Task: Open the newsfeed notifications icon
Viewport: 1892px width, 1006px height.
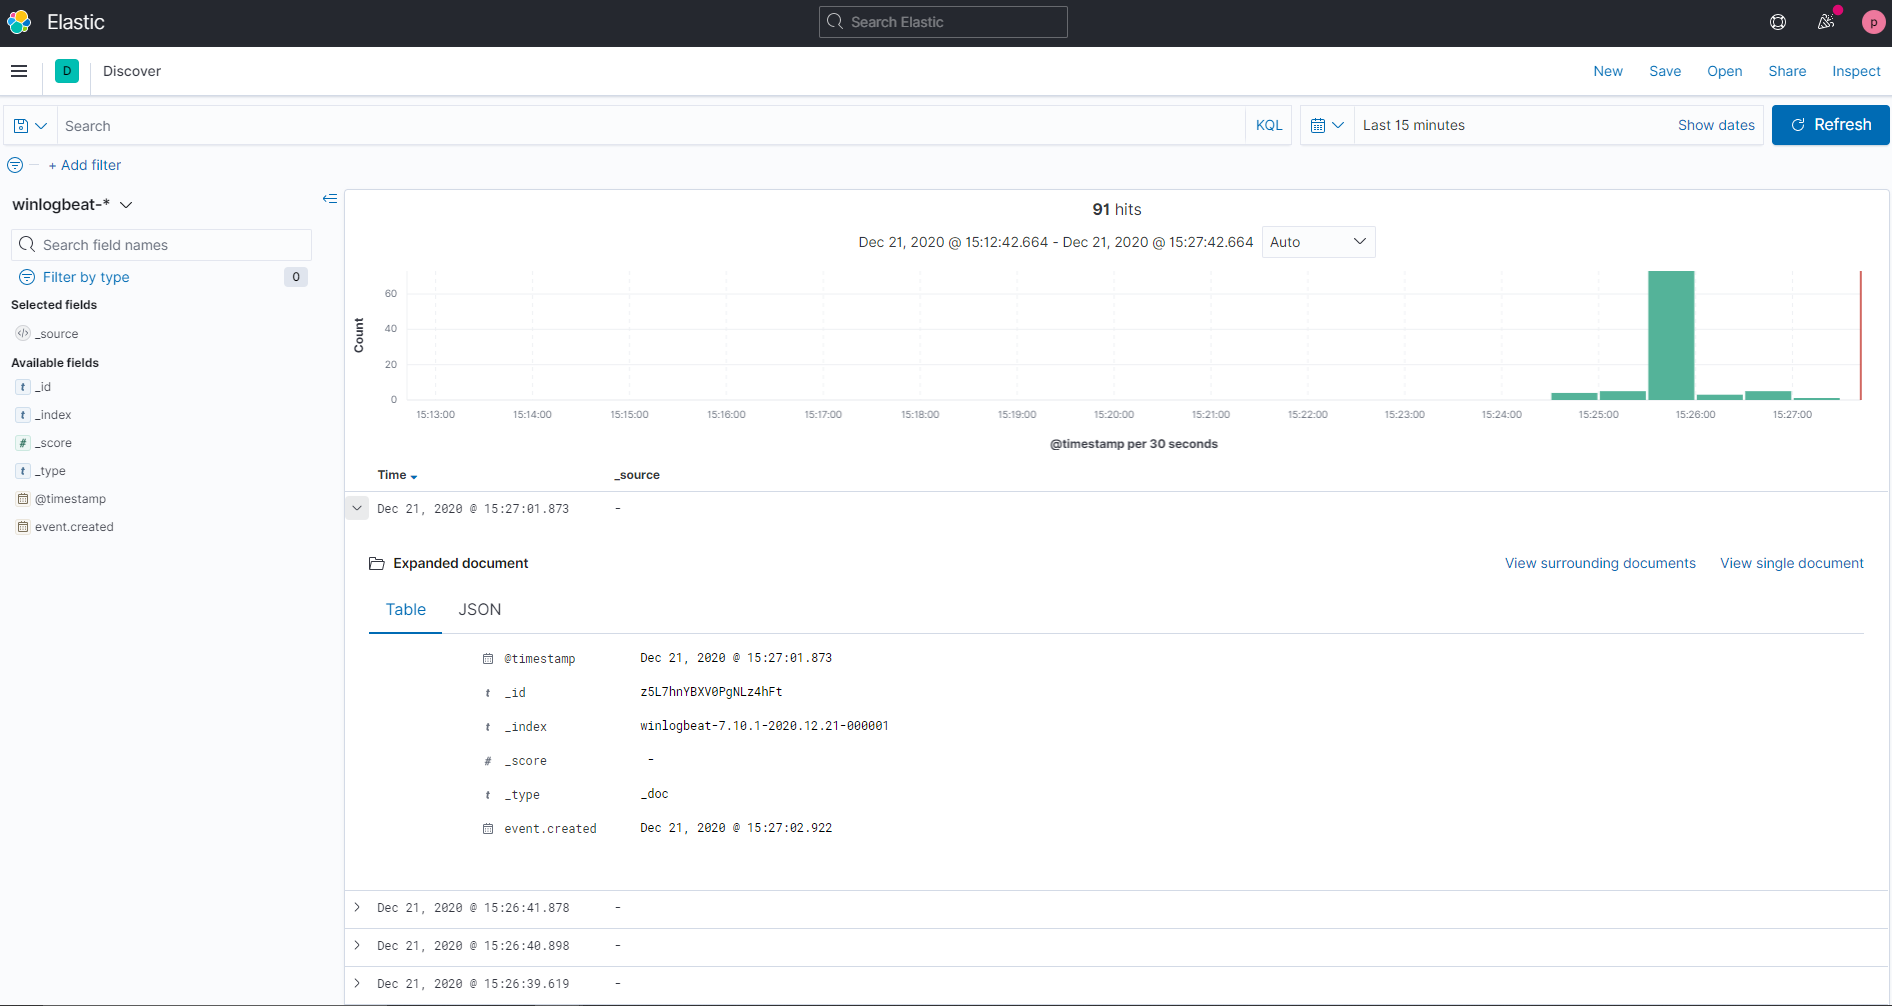Action: [x=1826, y=22]
